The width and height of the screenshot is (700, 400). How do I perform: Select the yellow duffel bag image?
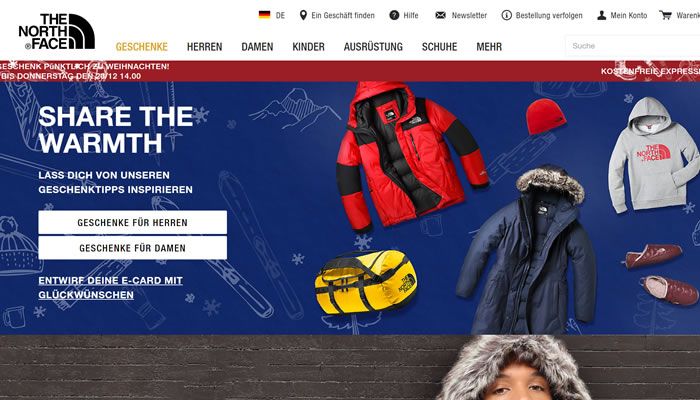pyautogui.click(x=366, y=282)
